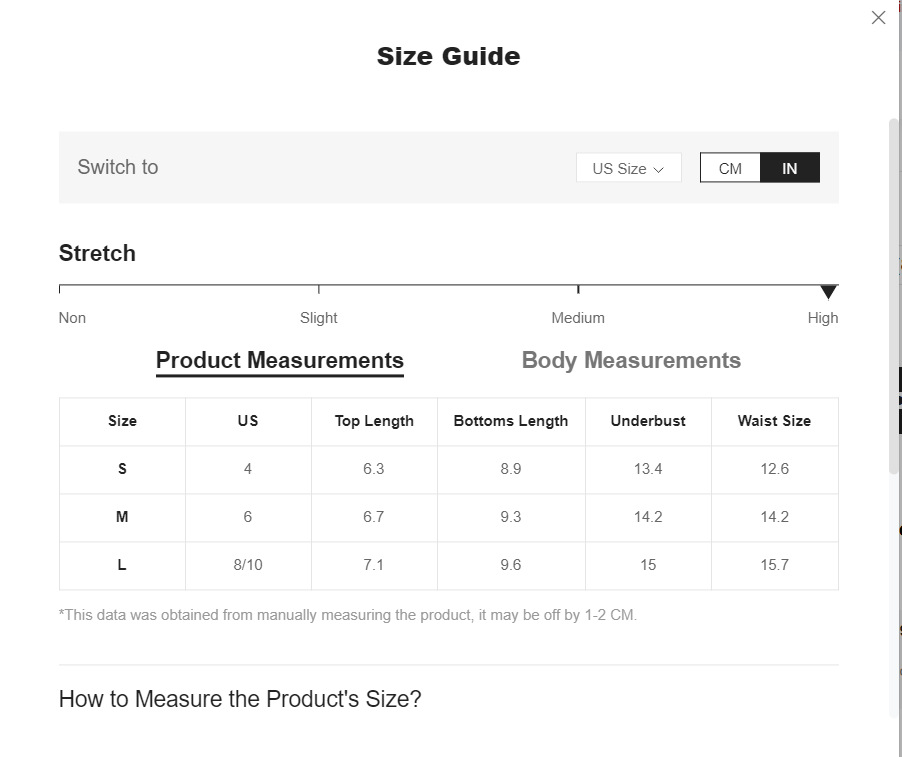
Task: Click the Medium stretch level label
Action: click(x=578, y=318)
